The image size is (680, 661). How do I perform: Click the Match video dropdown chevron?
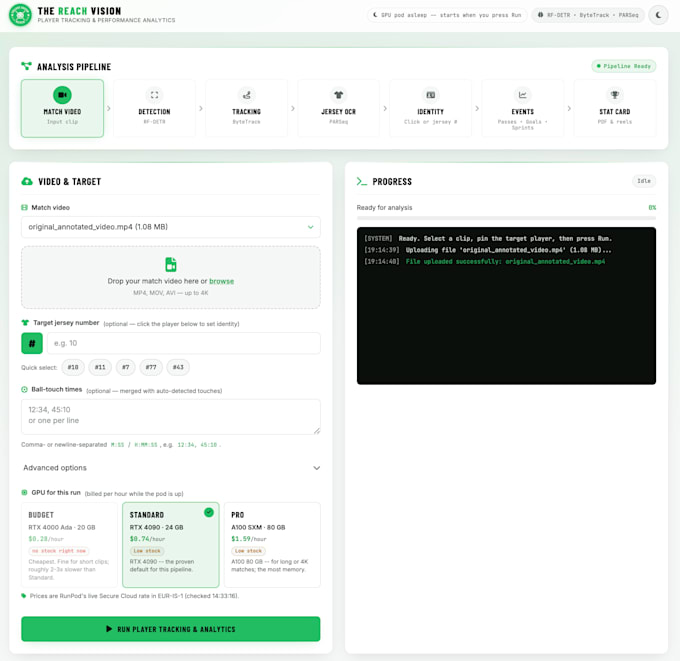311,227
